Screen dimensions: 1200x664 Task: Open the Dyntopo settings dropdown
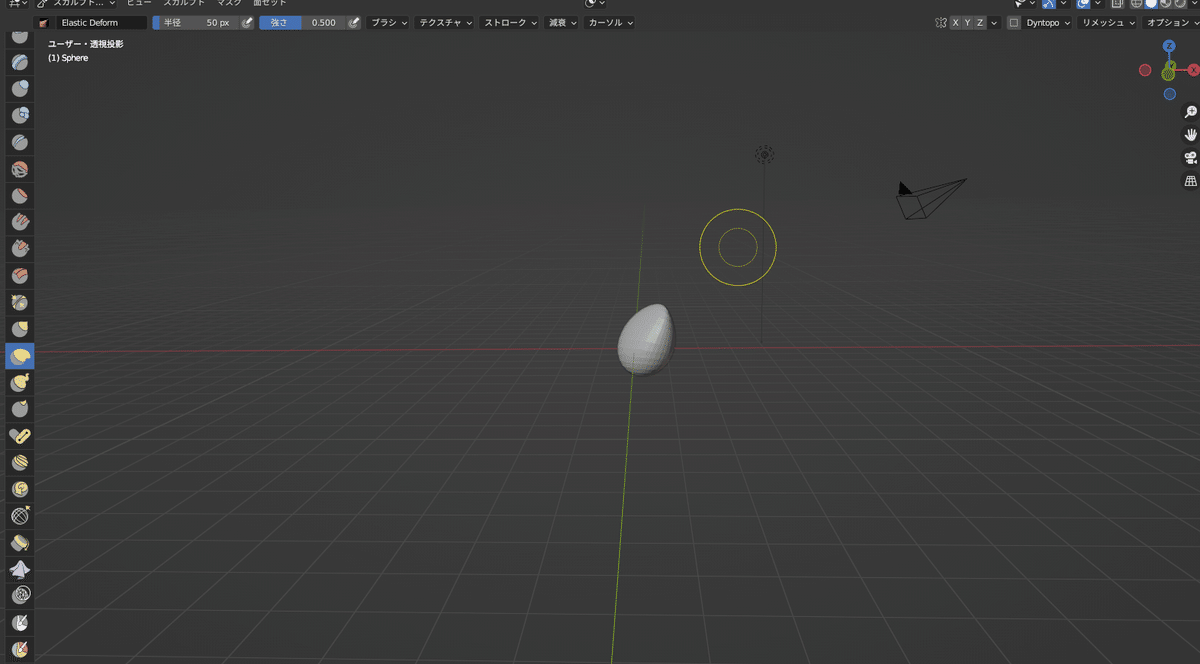[x=1048, y=22]
